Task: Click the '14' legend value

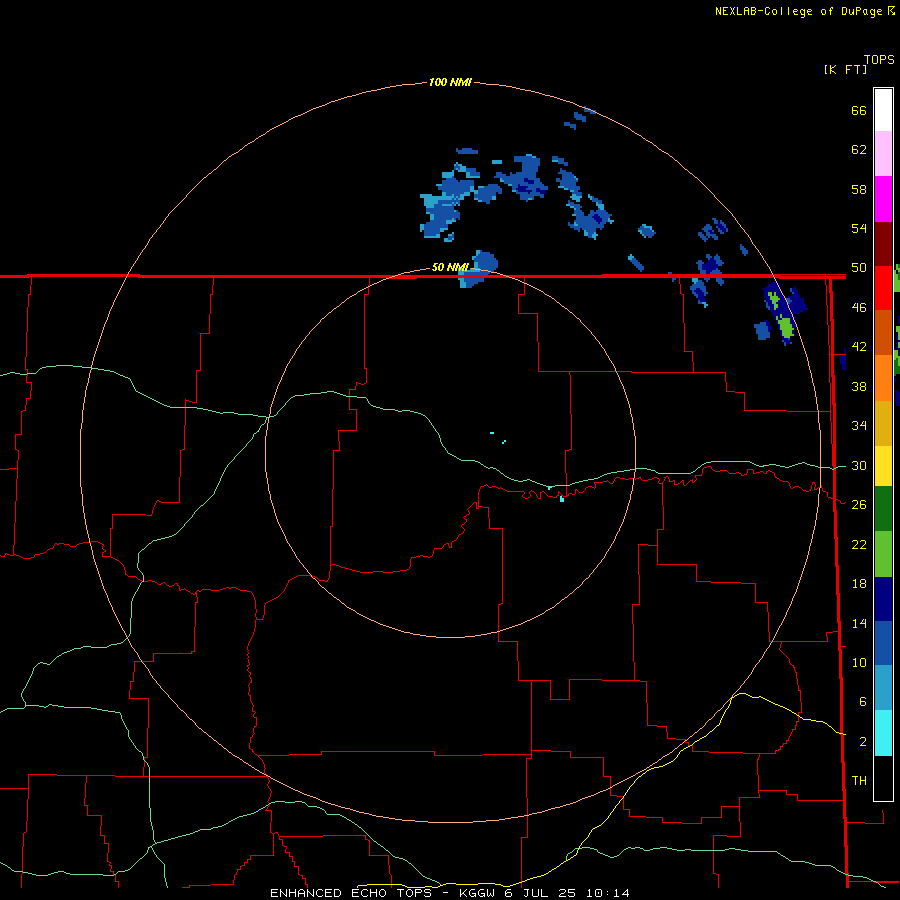Action: (x=859, y=623)
